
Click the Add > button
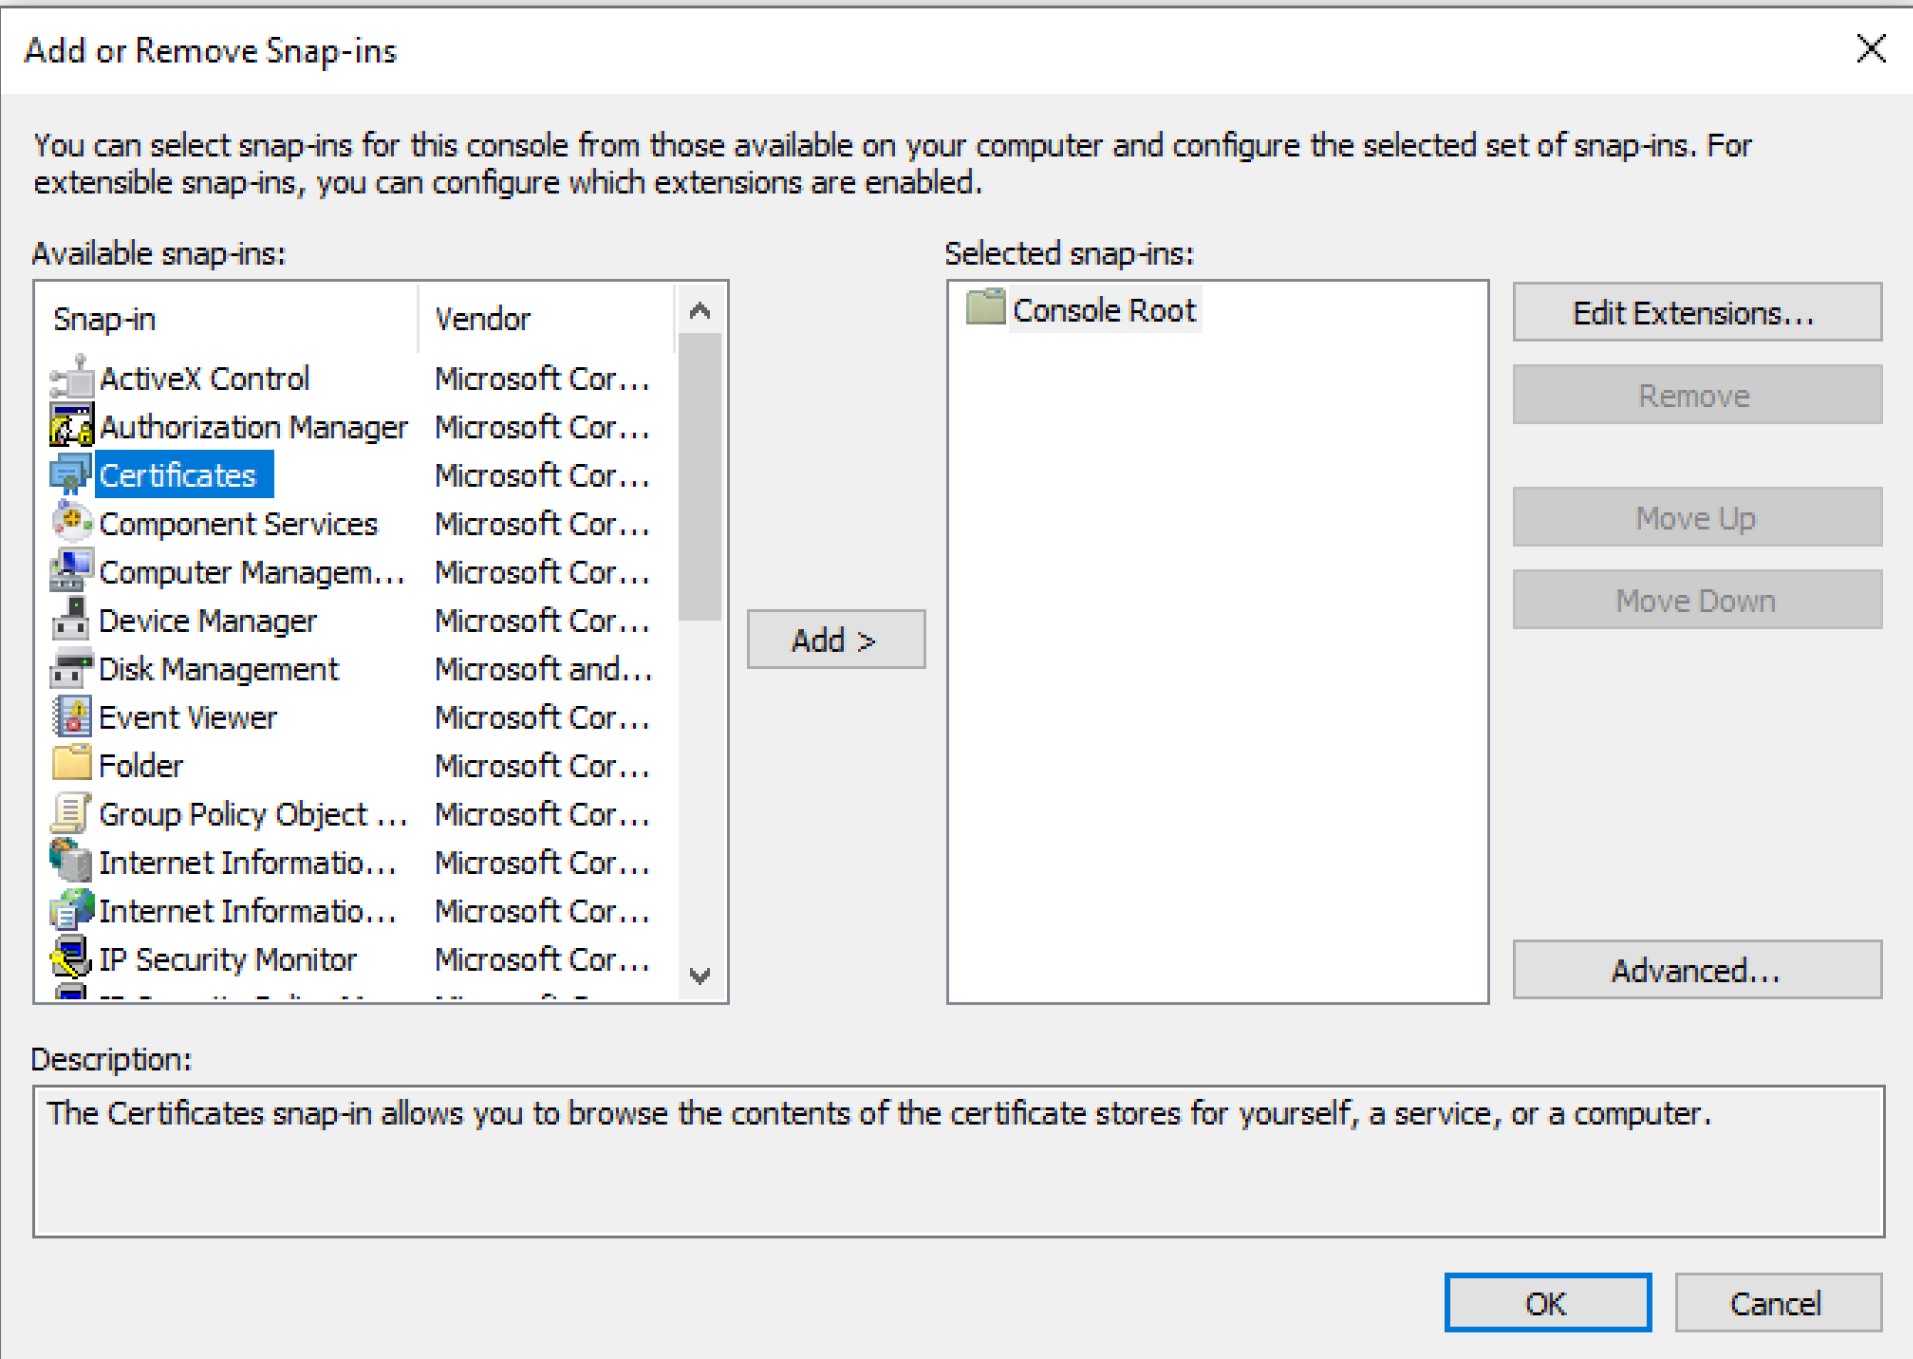click(836, 639)
